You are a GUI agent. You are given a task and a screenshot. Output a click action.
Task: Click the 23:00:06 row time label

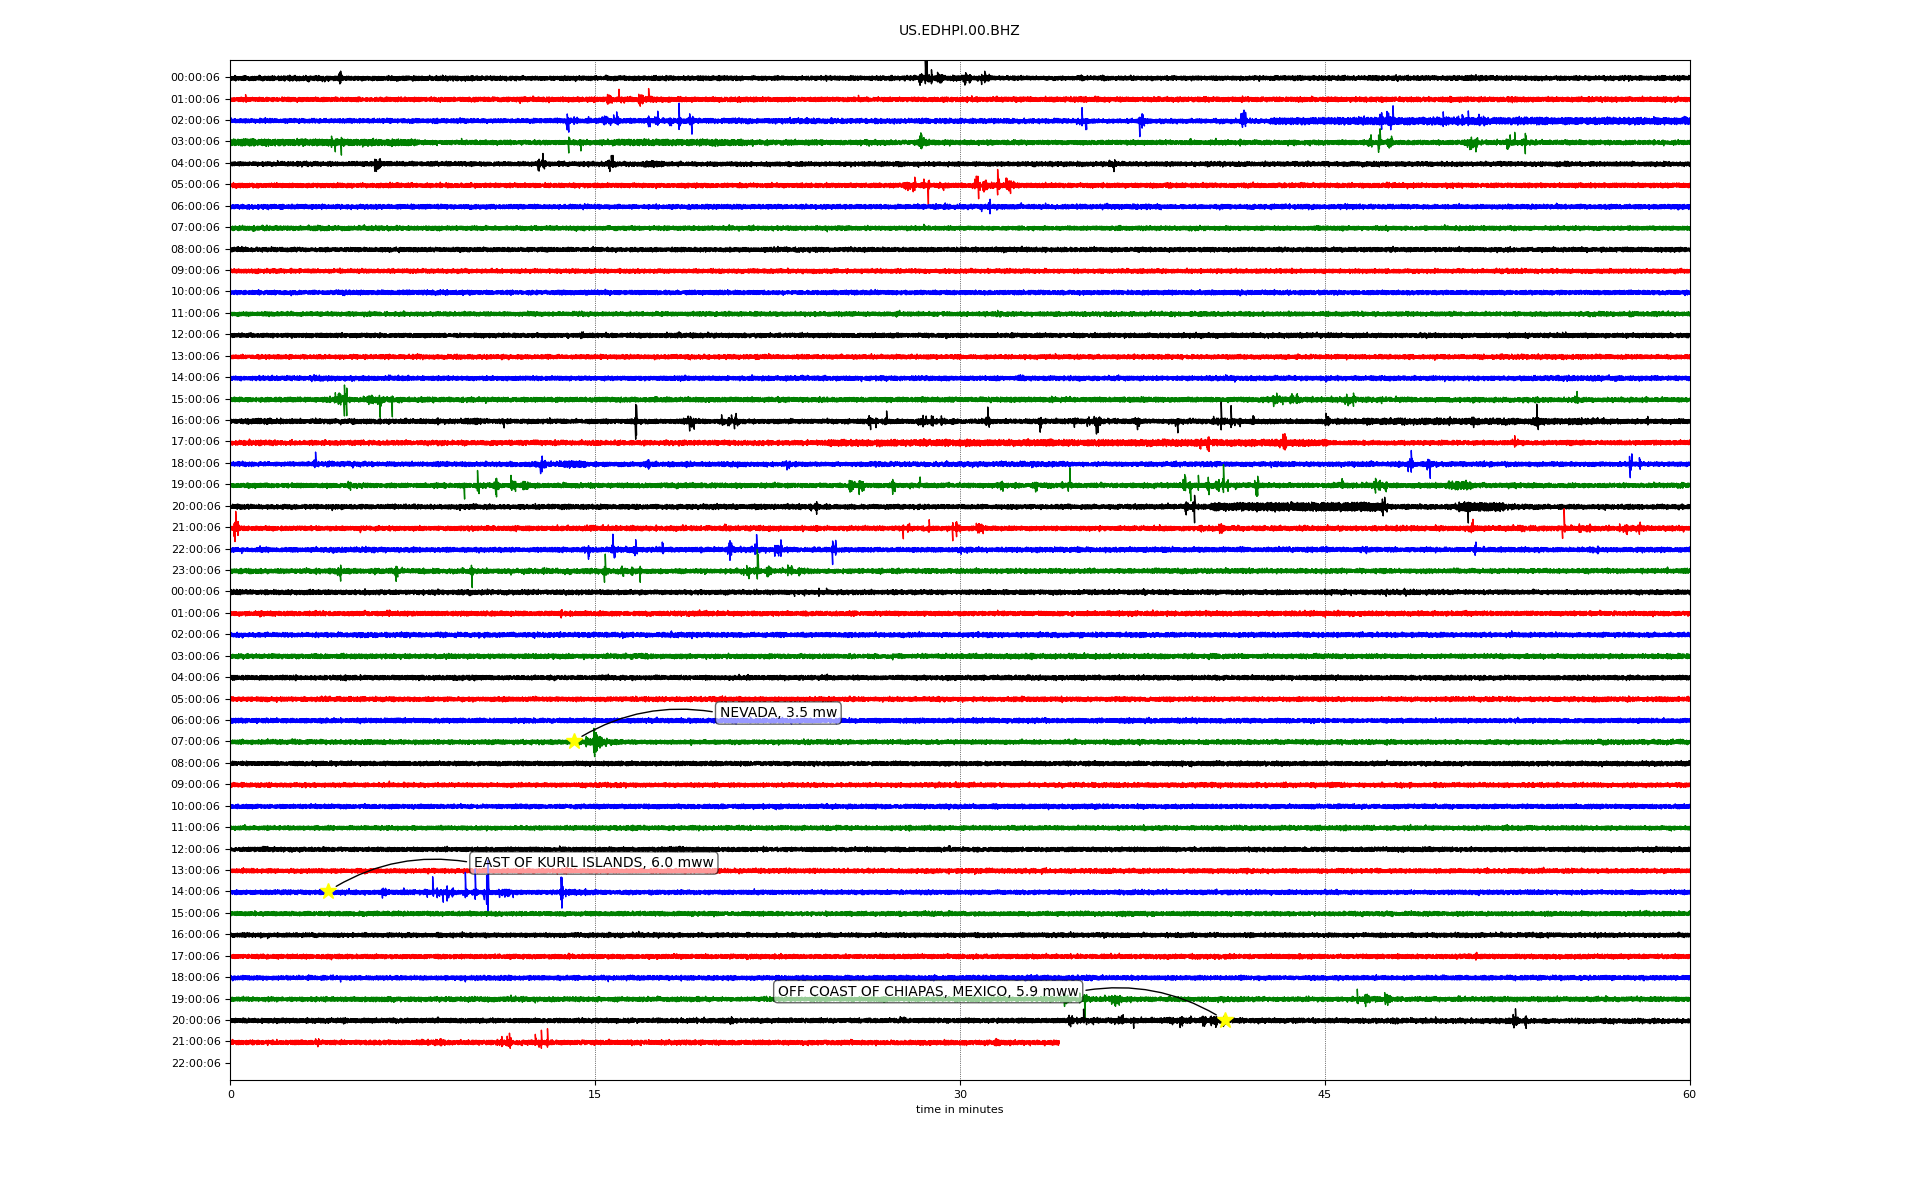point(195,570)
